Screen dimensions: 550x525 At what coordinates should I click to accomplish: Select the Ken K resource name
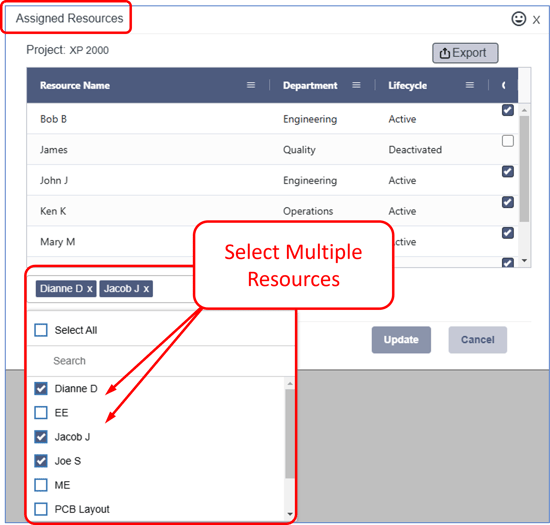53,211
